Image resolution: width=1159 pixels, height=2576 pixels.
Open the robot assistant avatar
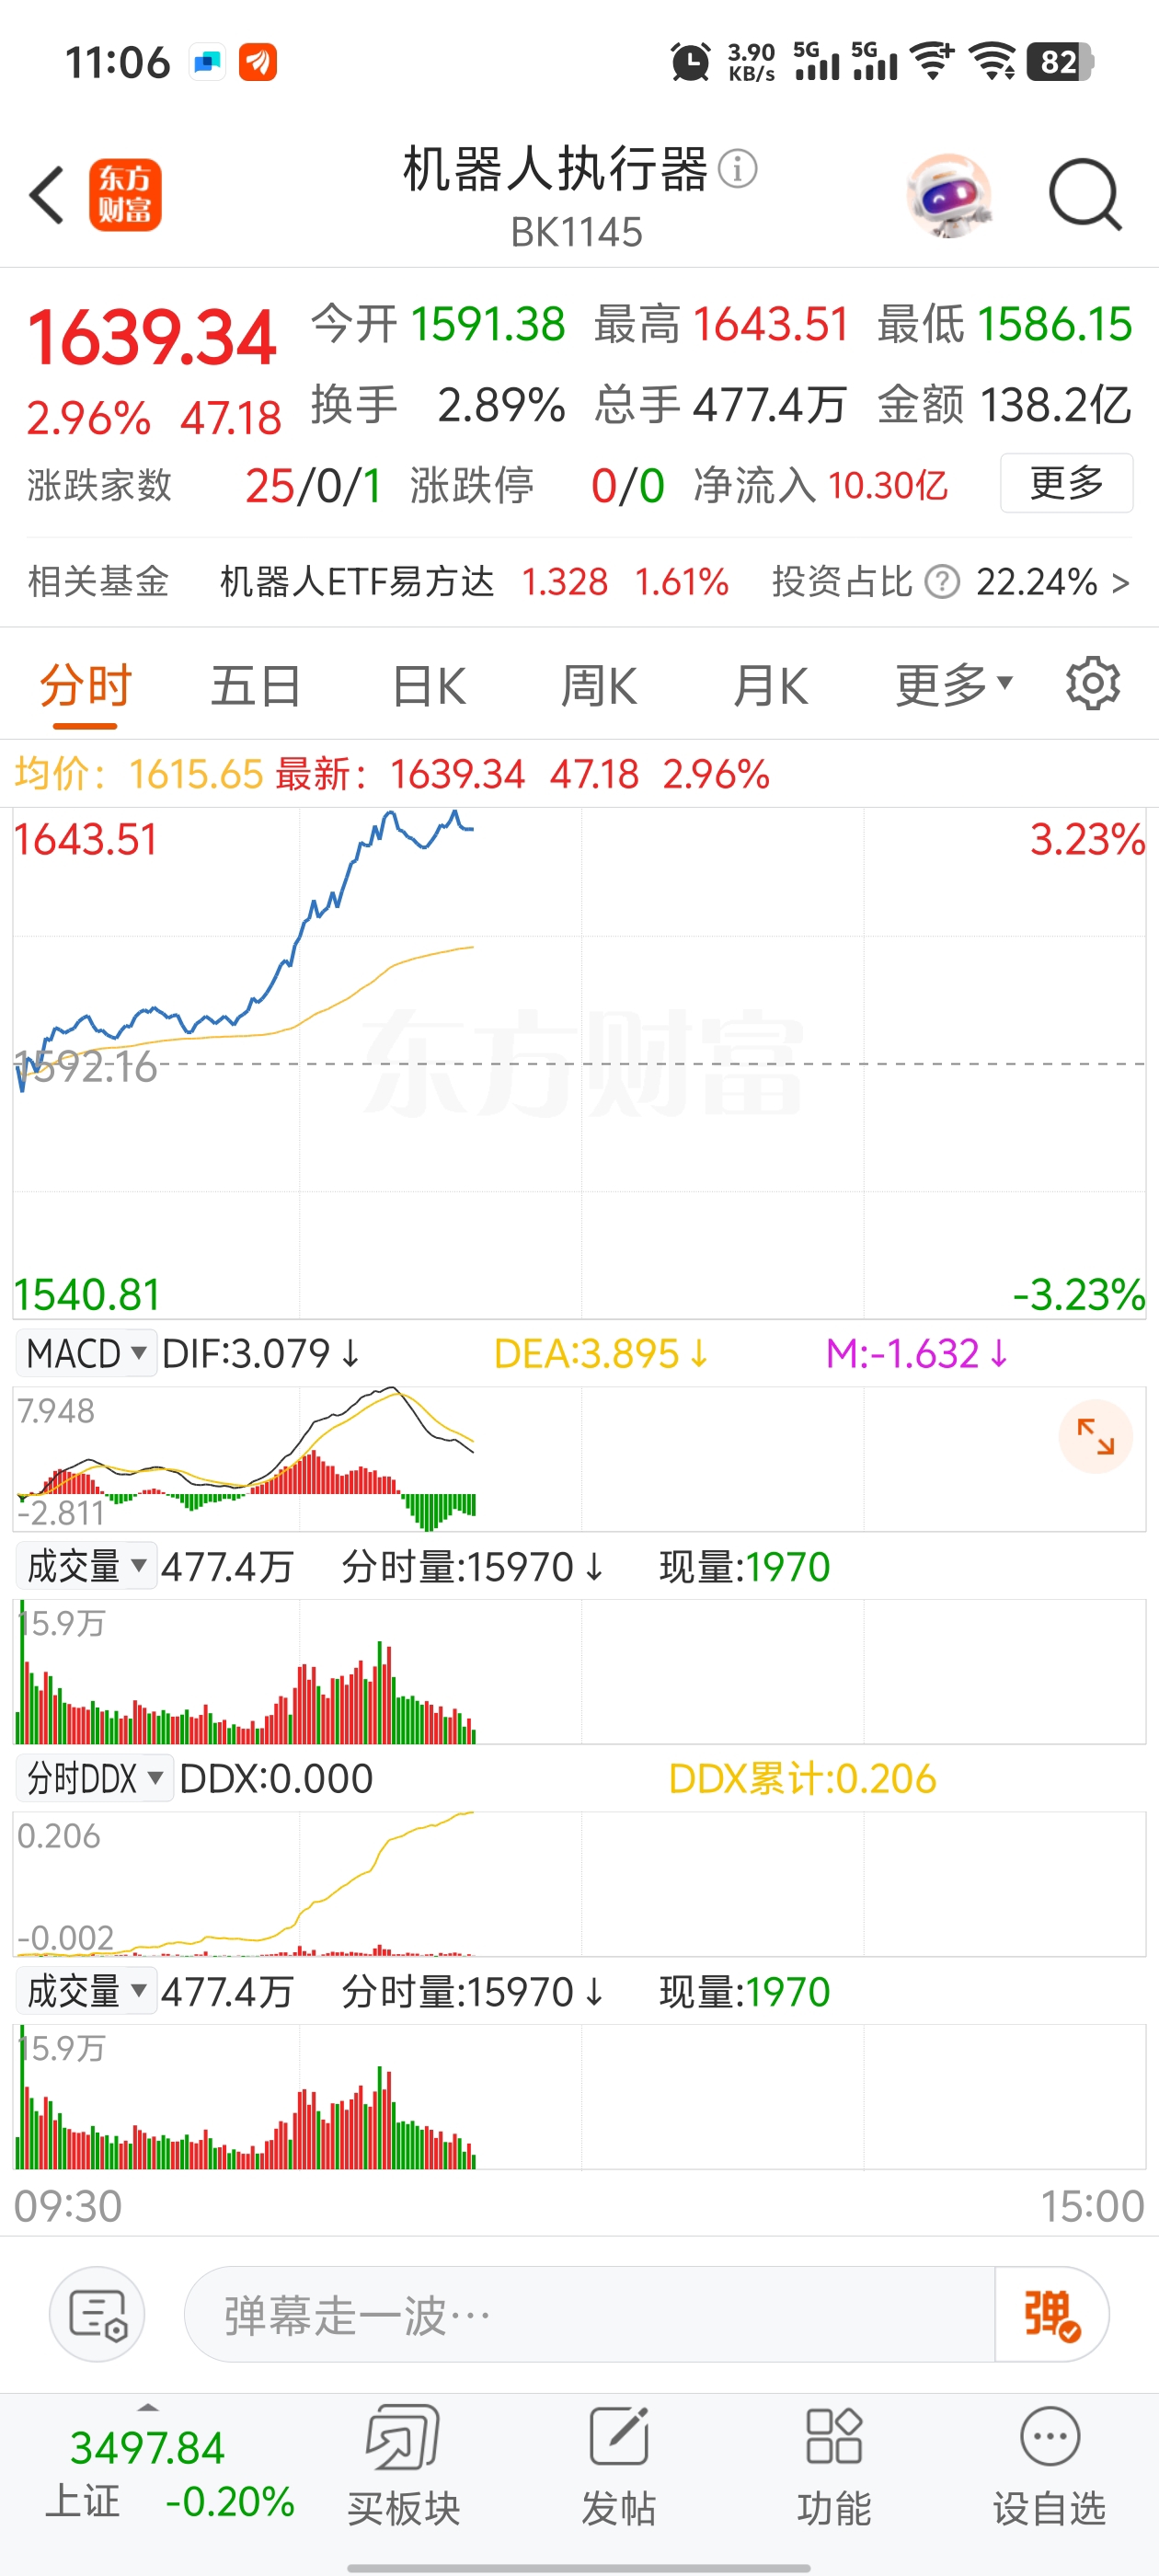[x=948, y=195]
